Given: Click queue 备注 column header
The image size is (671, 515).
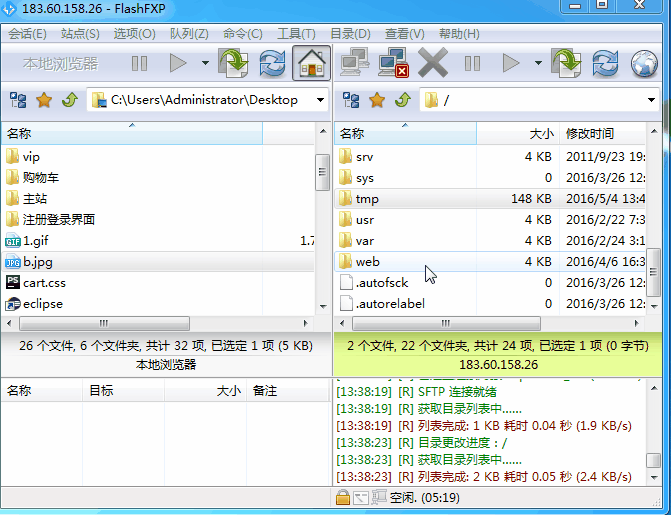Looking at the screenshot, I should point(287,390).
